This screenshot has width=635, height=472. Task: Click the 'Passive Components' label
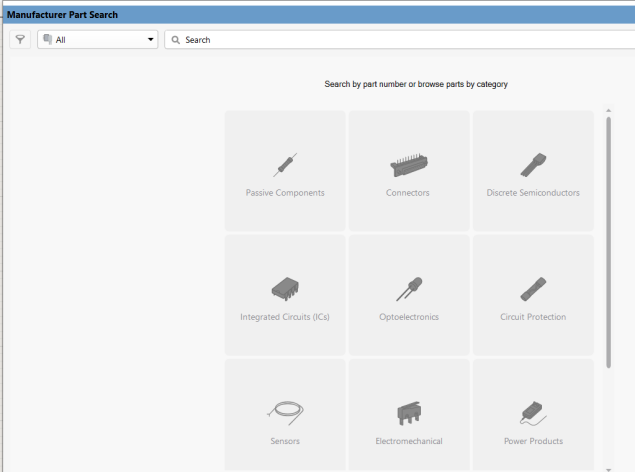285,193
